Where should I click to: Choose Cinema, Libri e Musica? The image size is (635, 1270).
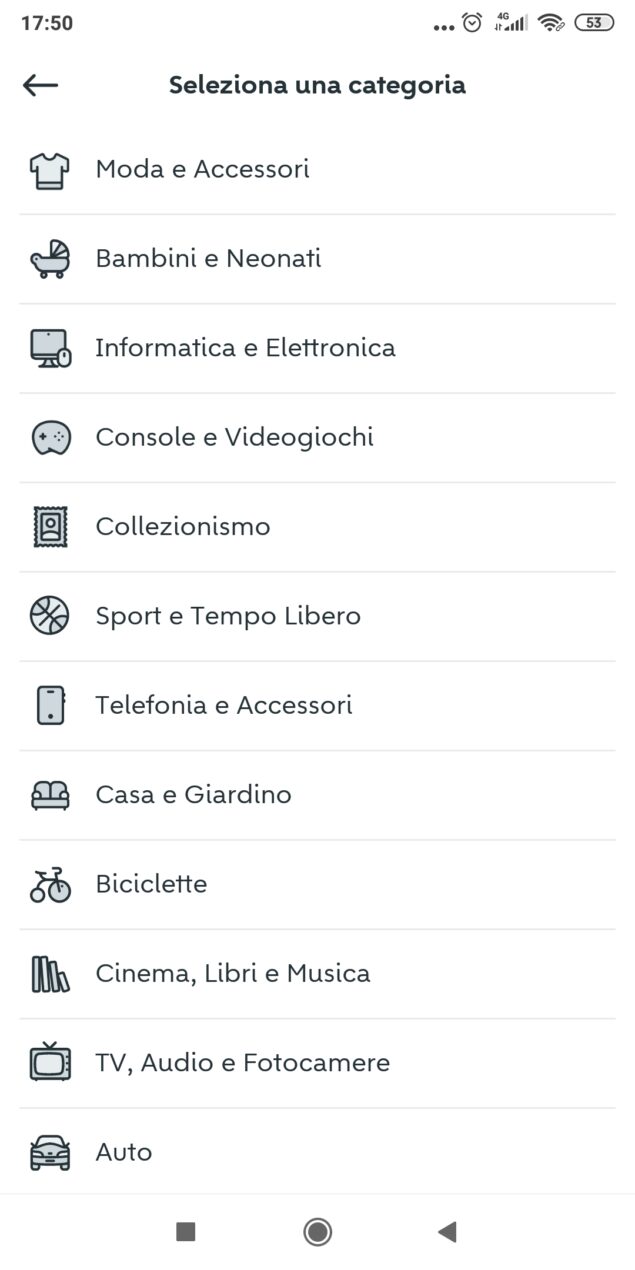pyautogui.click(x=232, y=973)
